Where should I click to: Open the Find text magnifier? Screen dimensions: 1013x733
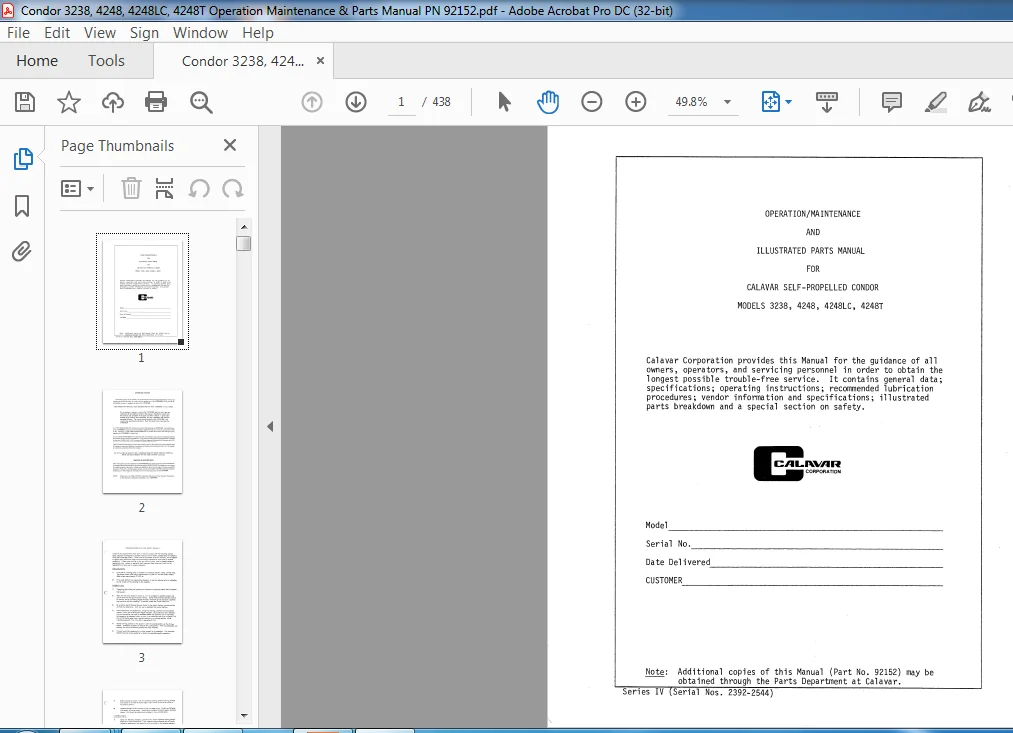click(201, 102)
